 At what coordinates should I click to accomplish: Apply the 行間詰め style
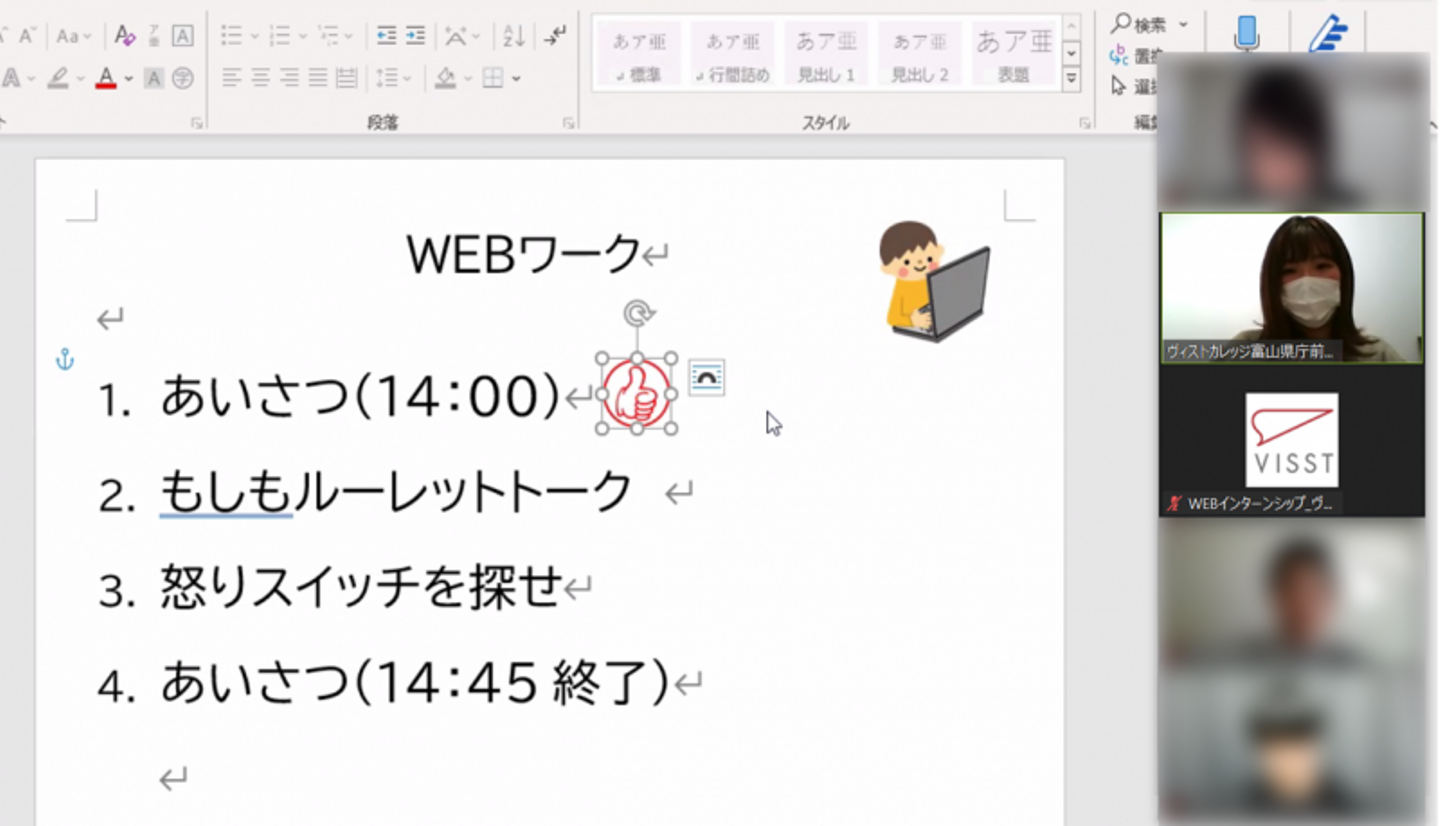733,53
